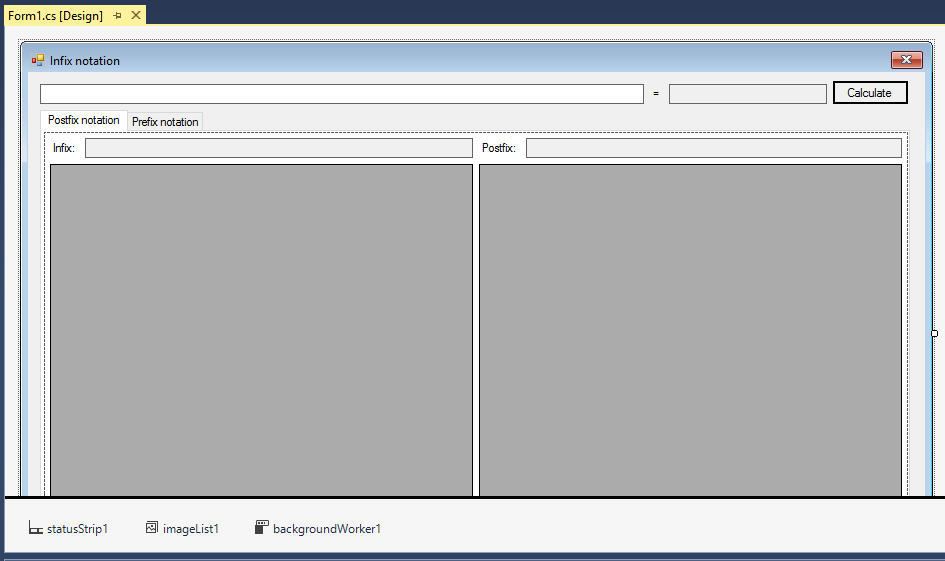Select the left gray panel under Infix
This screenshot has width=945, height=561.
262,330
